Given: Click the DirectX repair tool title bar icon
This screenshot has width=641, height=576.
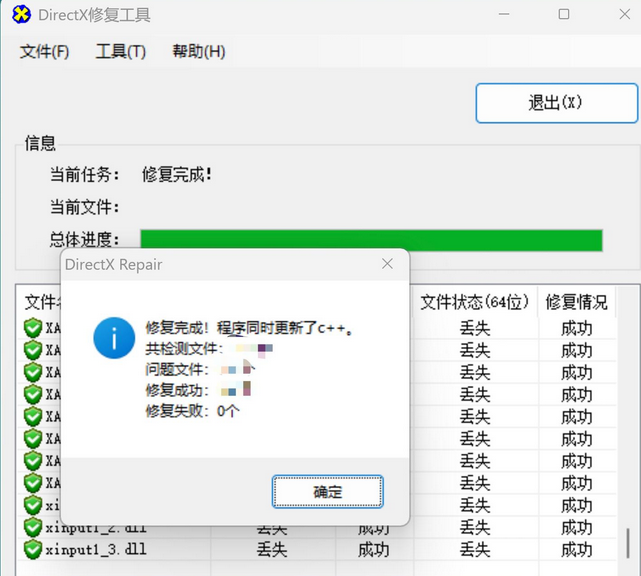Looking at the screenshot, I should pyautogui.click(x=21, y=15).
